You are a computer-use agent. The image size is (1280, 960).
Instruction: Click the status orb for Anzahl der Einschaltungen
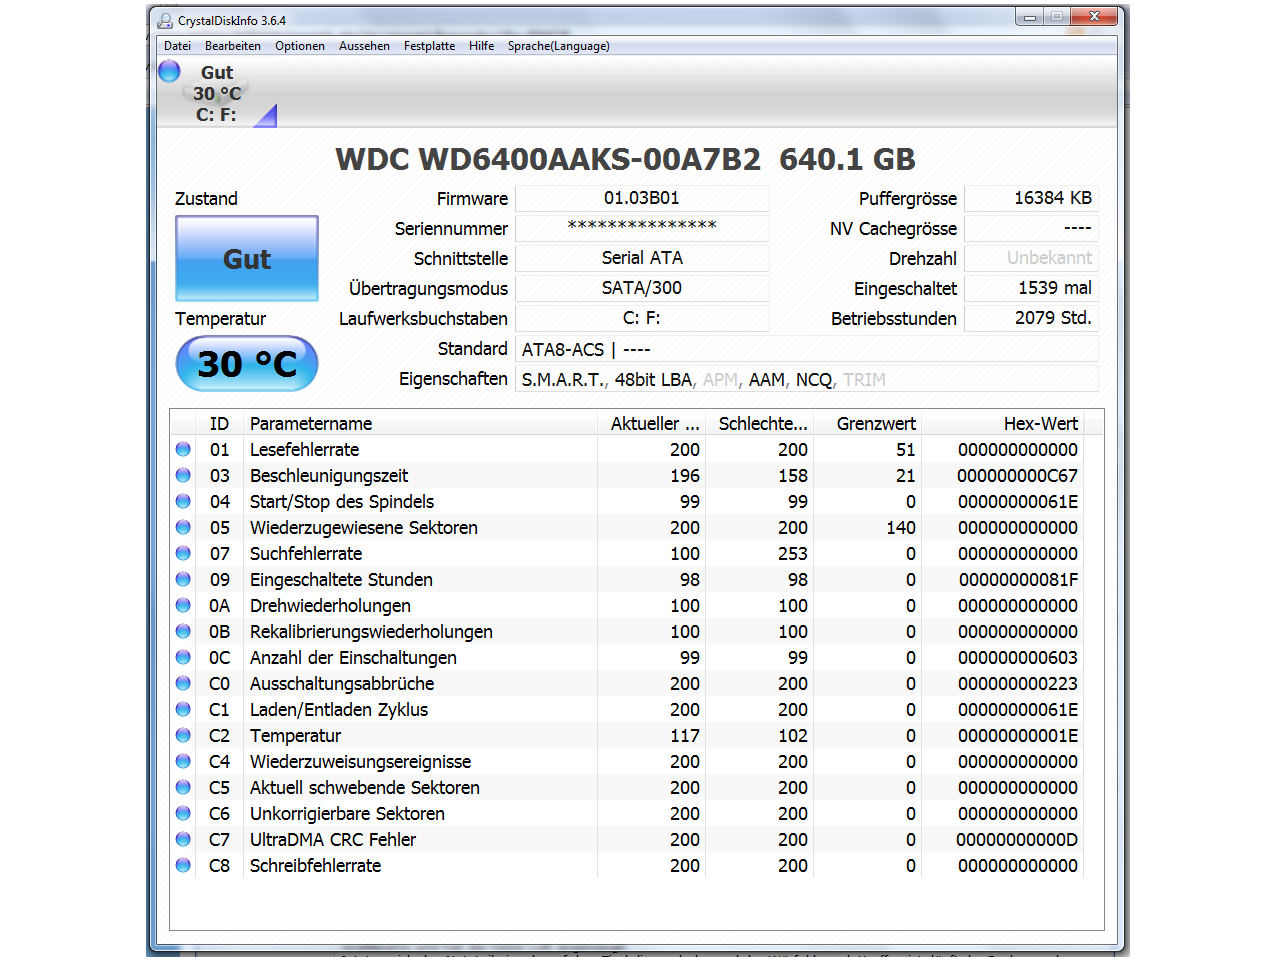(x=183, y=657)
